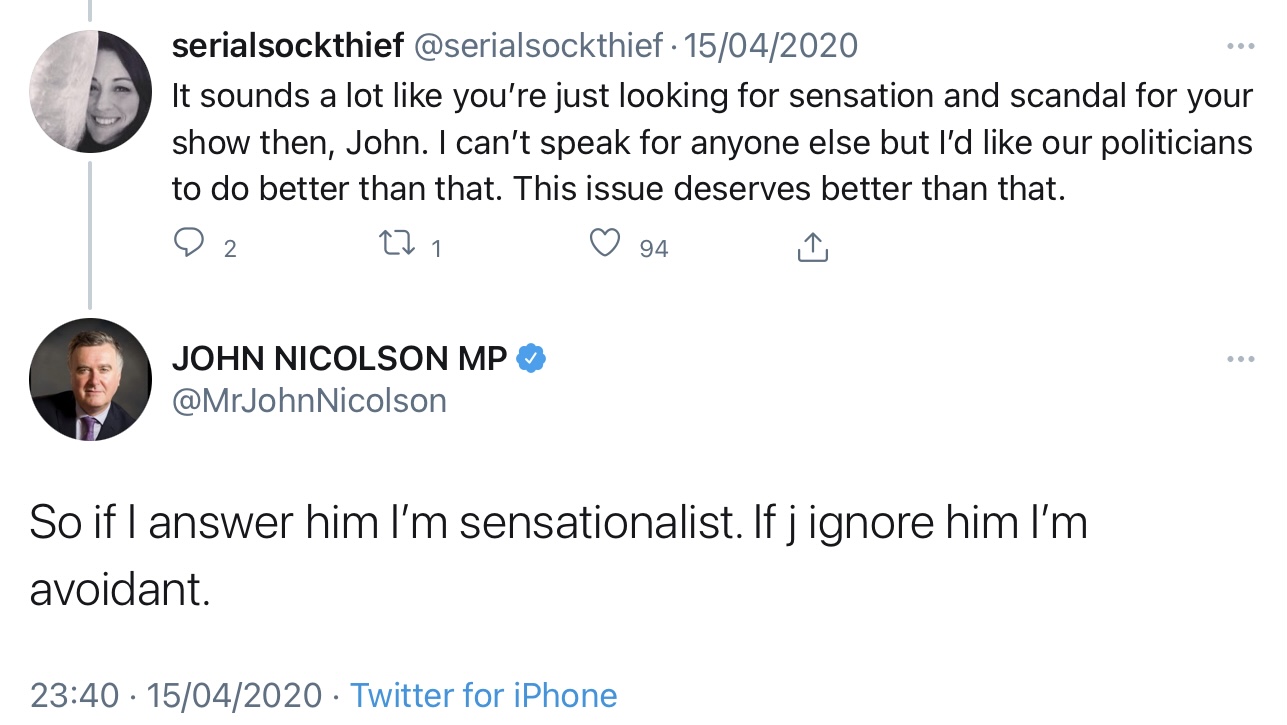Click John Nicolson's blue verified badge
Viewport: 1287px width, 725px height.
click(x=531, y=358)
